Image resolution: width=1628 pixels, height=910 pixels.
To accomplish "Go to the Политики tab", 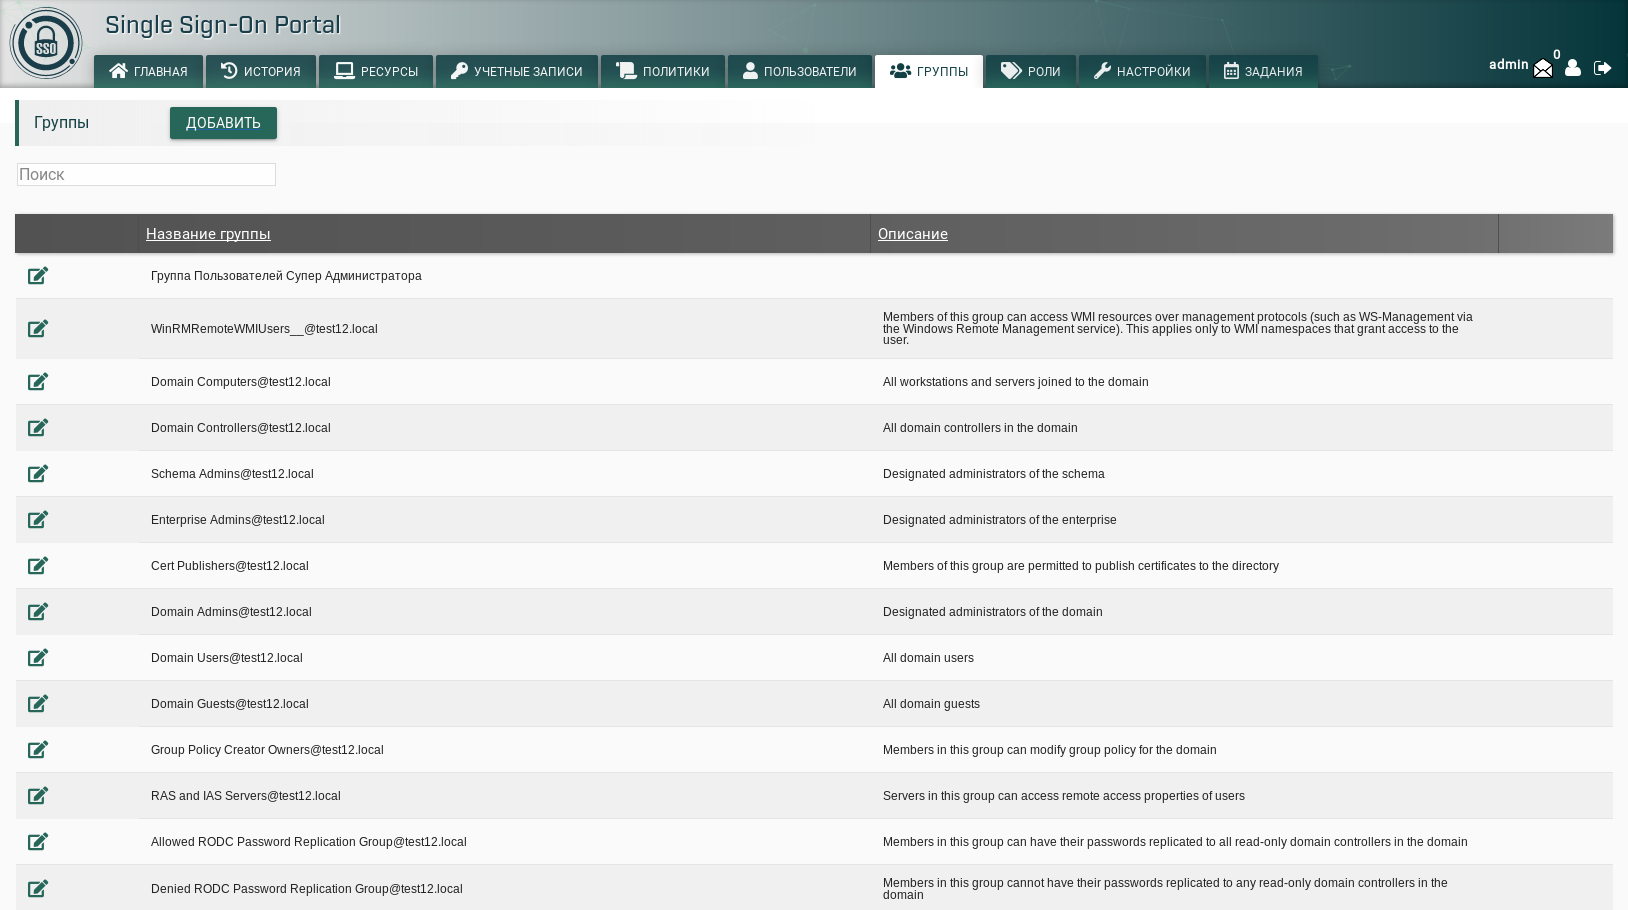I will tap(662, 71).
